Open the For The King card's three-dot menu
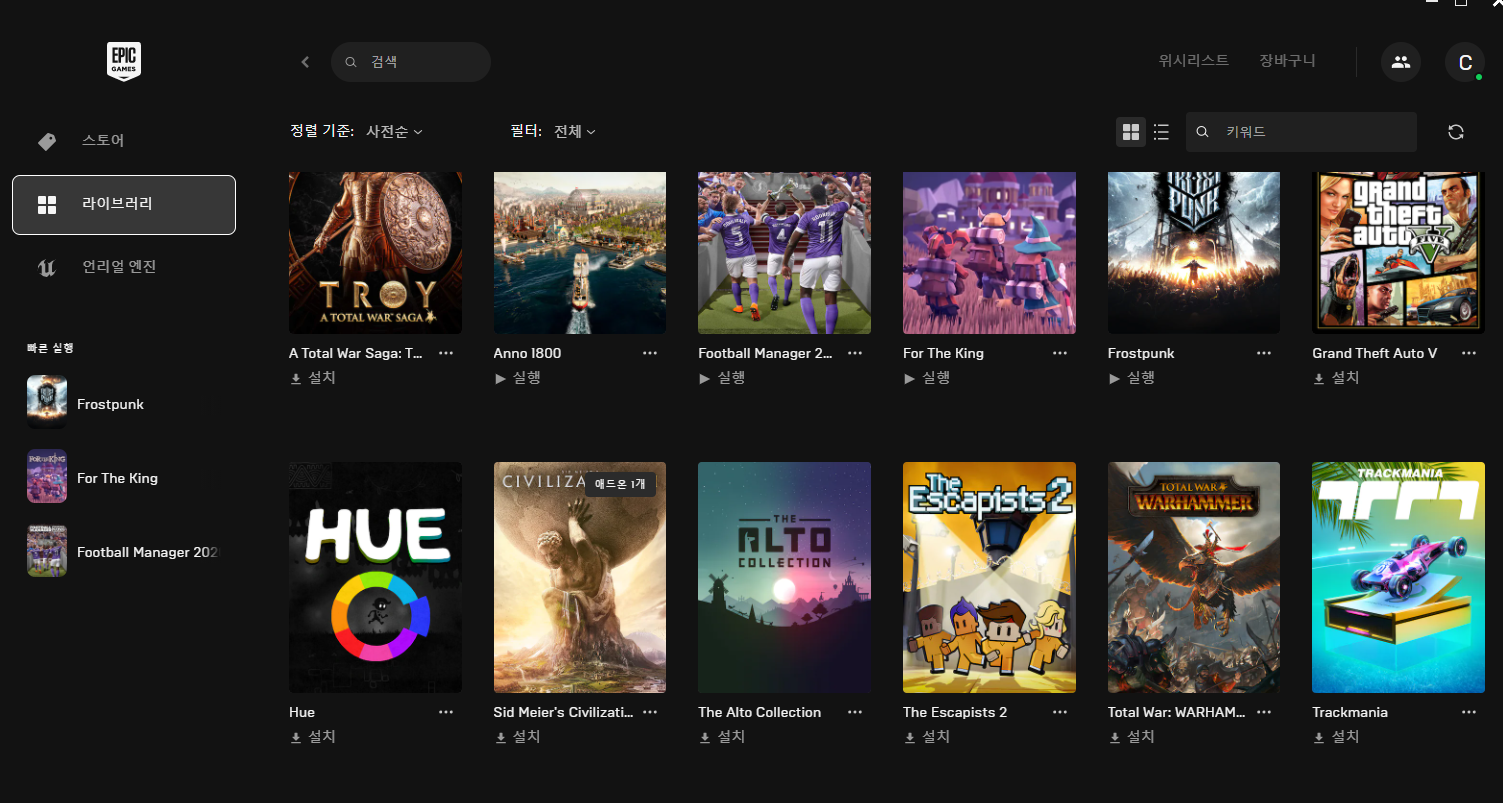Viewport: 1503px width, 803px height. [1060, 353]
